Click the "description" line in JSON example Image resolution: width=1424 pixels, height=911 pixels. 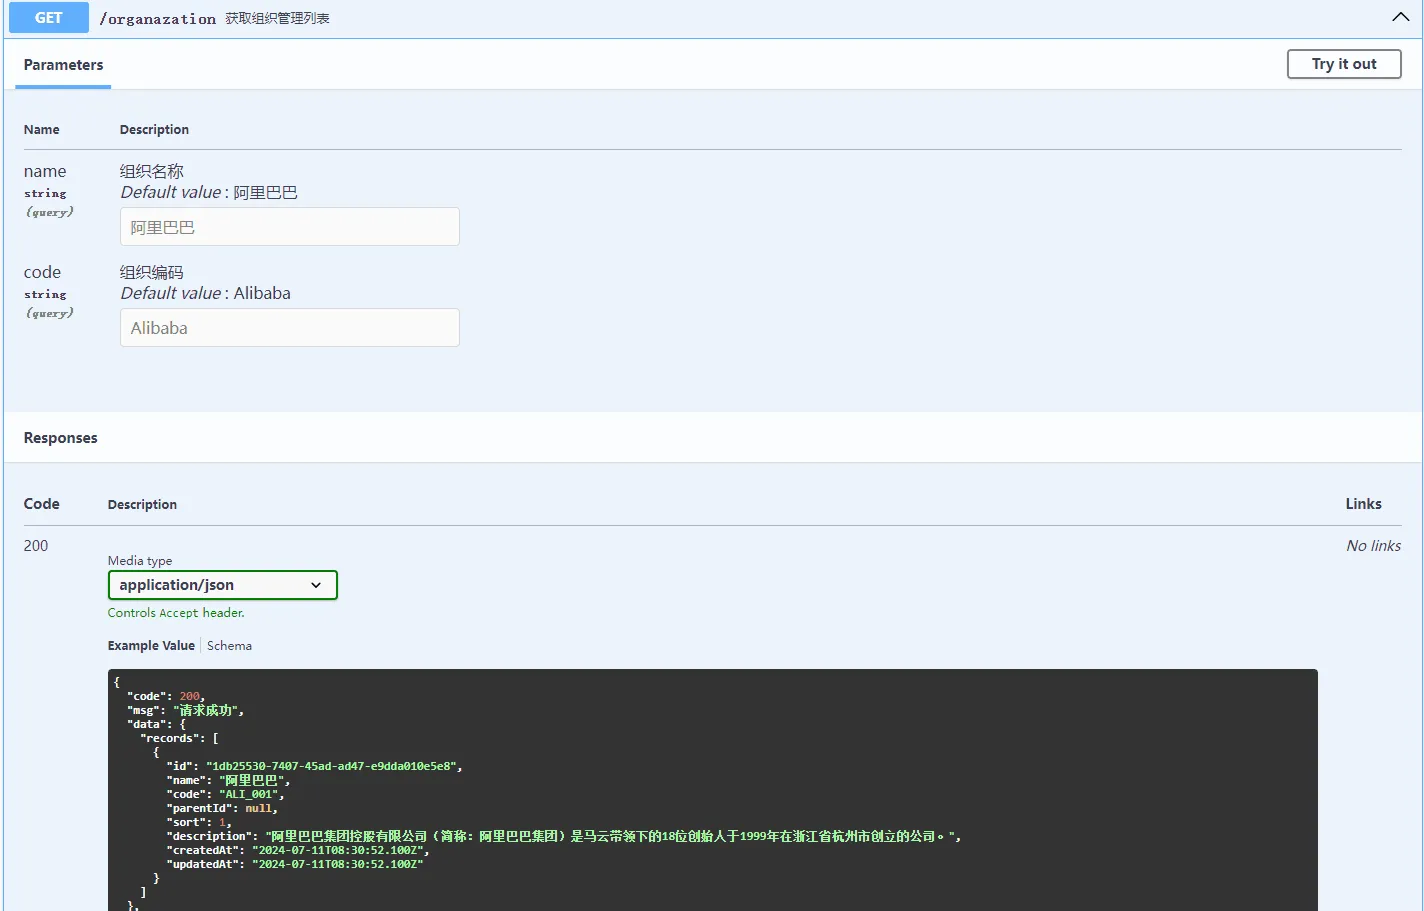coord(564,836)
